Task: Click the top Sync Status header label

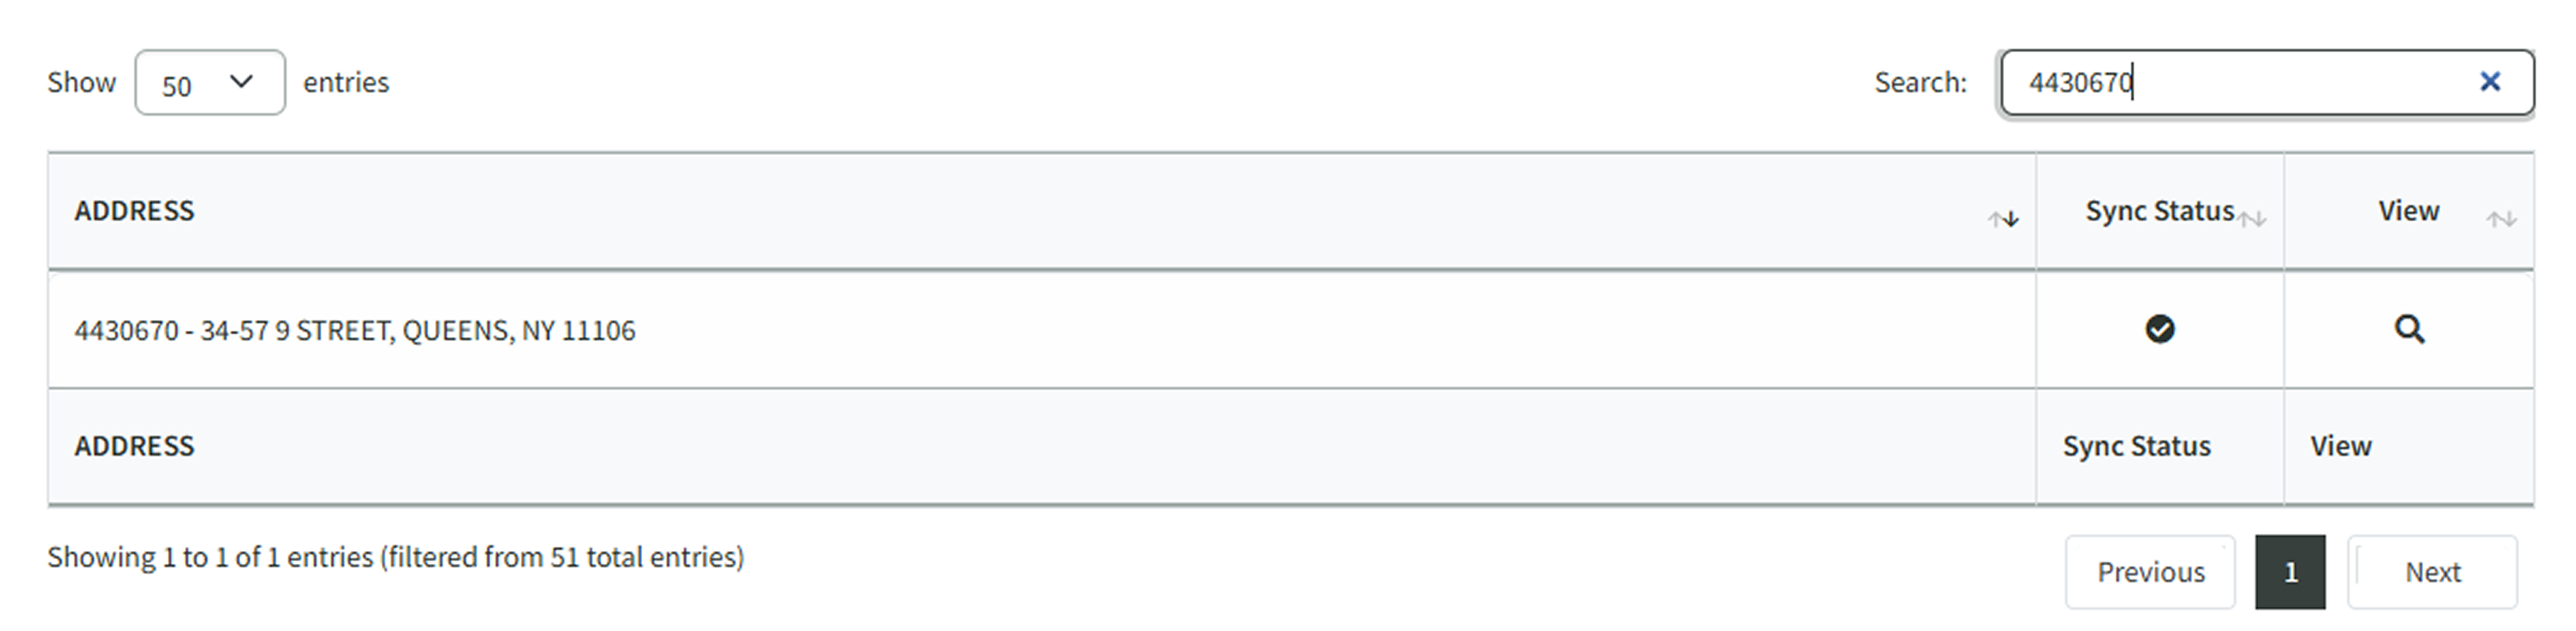Action: tap(2159, 211)
